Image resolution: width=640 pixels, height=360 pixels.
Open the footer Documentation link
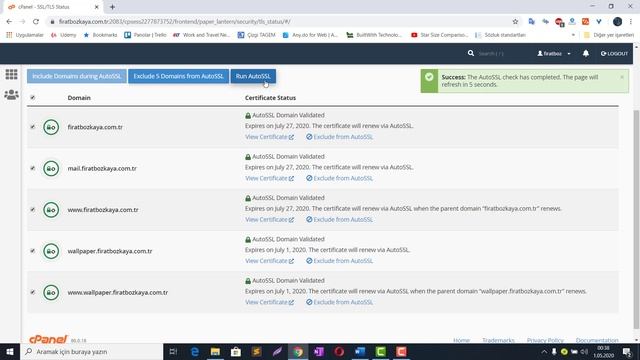[x=597, y=340]
